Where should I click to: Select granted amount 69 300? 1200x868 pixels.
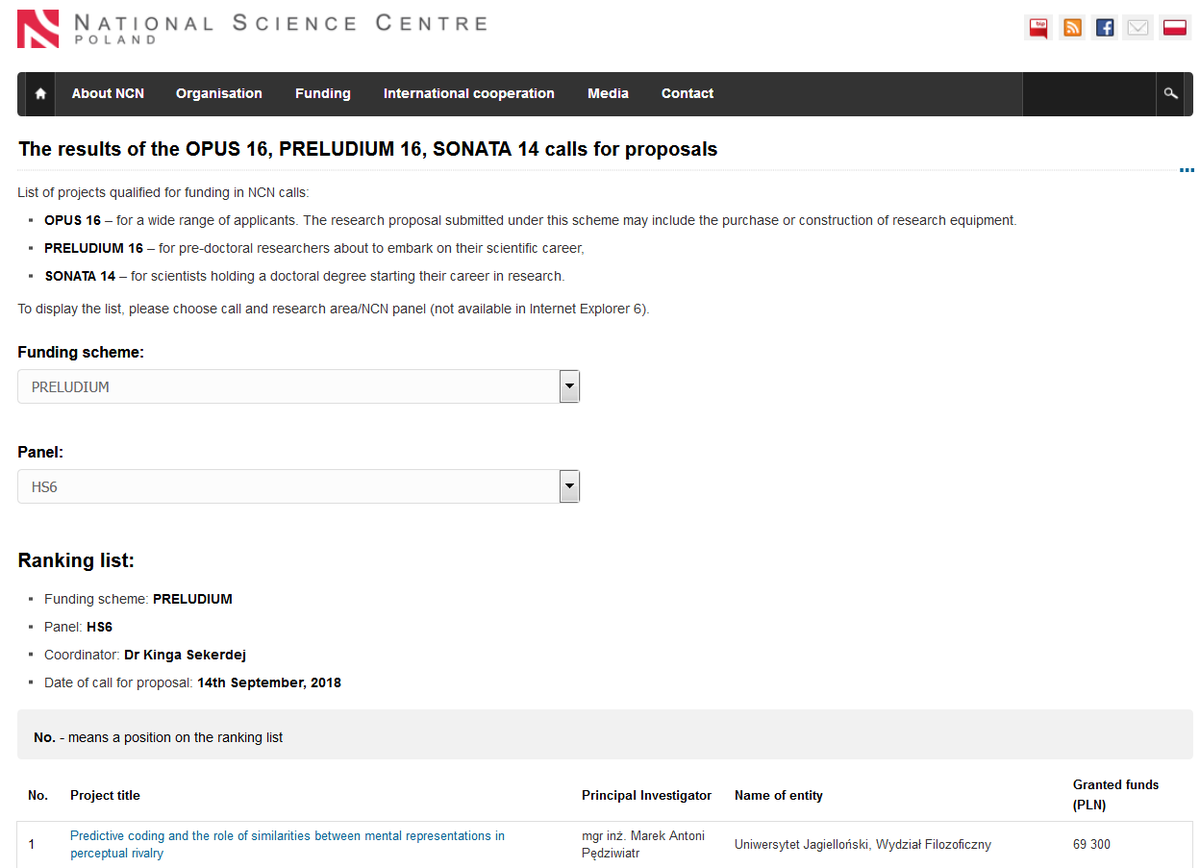(x=1091, y=845)
